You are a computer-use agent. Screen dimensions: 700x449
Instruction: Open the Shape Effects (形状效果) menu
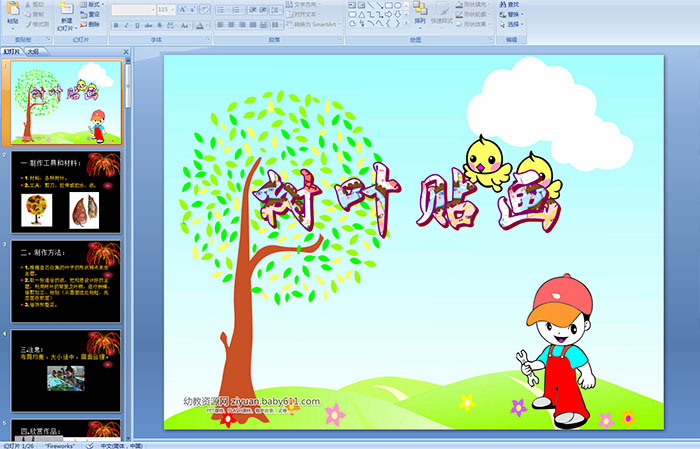(473, 24)
